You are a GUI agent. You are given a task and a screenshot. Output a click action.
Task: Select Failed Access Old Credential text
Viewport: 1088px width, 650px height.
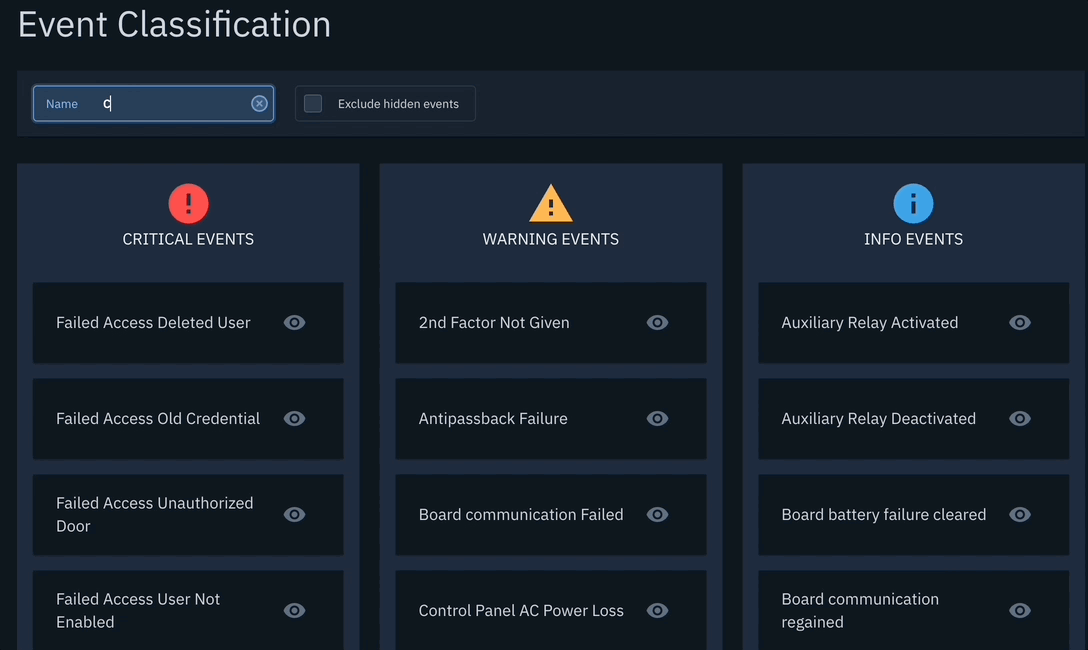pos(158,419)
